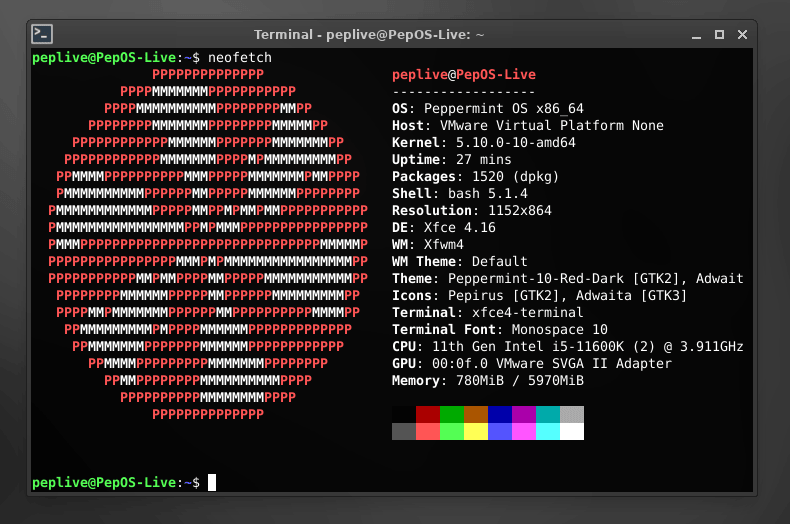Click the red peplive@PepOS-Live header text
The height and width of the screenshot is (524, 790).
point(463,75)
